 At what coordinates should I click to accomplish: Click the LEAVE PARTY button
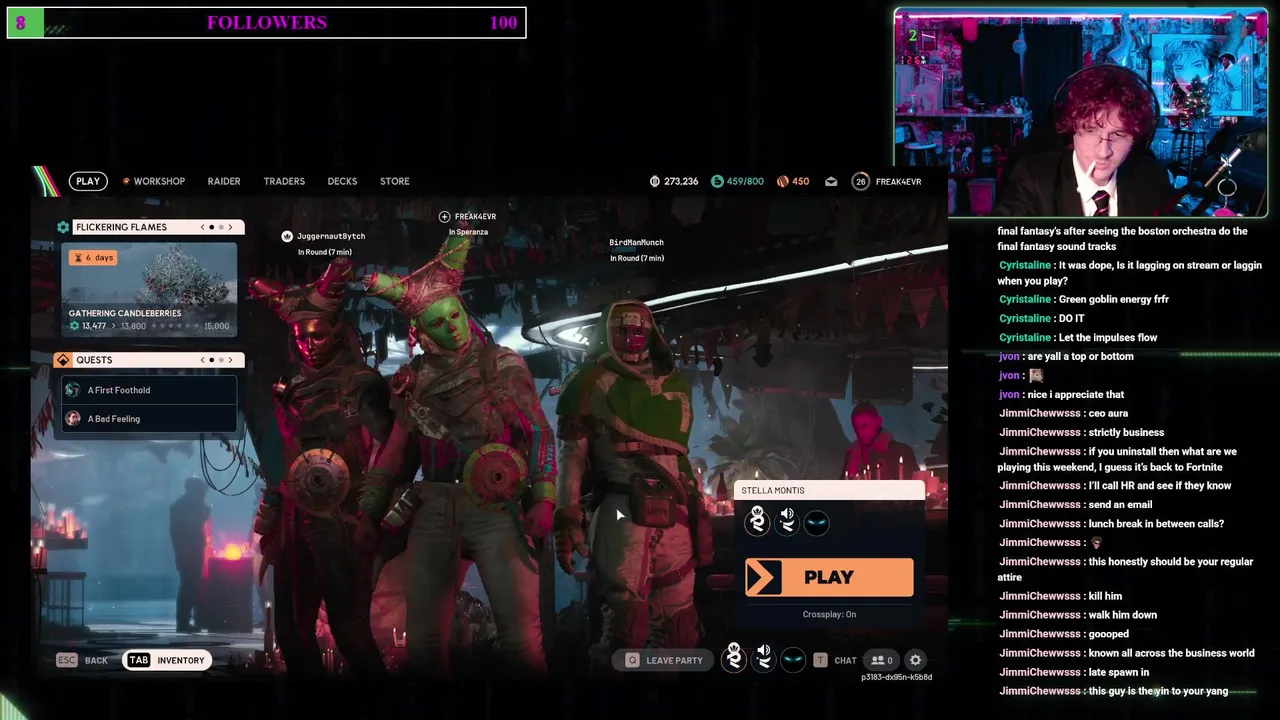coord(665,660)
